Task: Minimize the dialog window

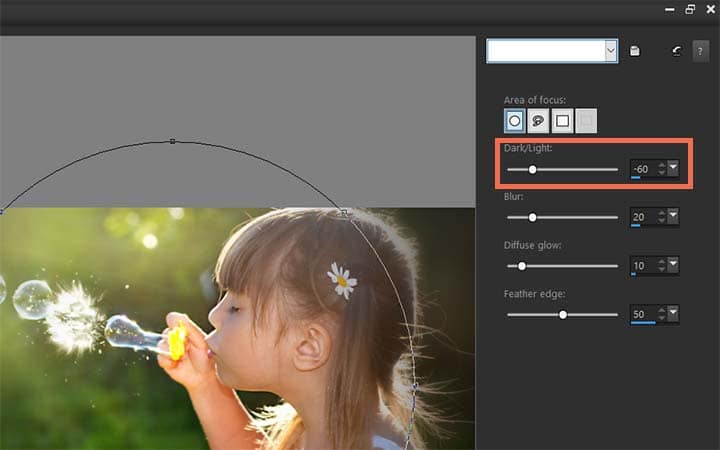Action: (x=670, y=10)
